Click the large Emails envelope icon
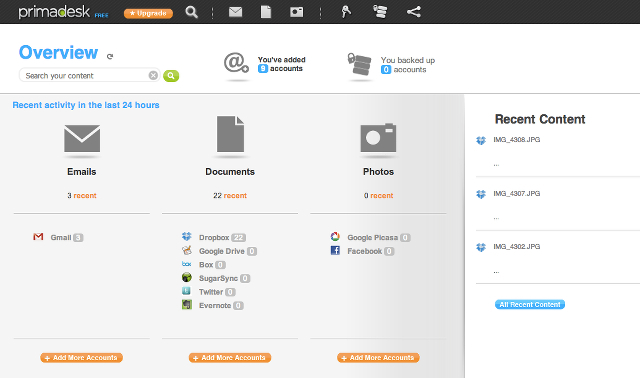Image resolution: width=640 pixels, height=378 pixels. click(82, 138)
